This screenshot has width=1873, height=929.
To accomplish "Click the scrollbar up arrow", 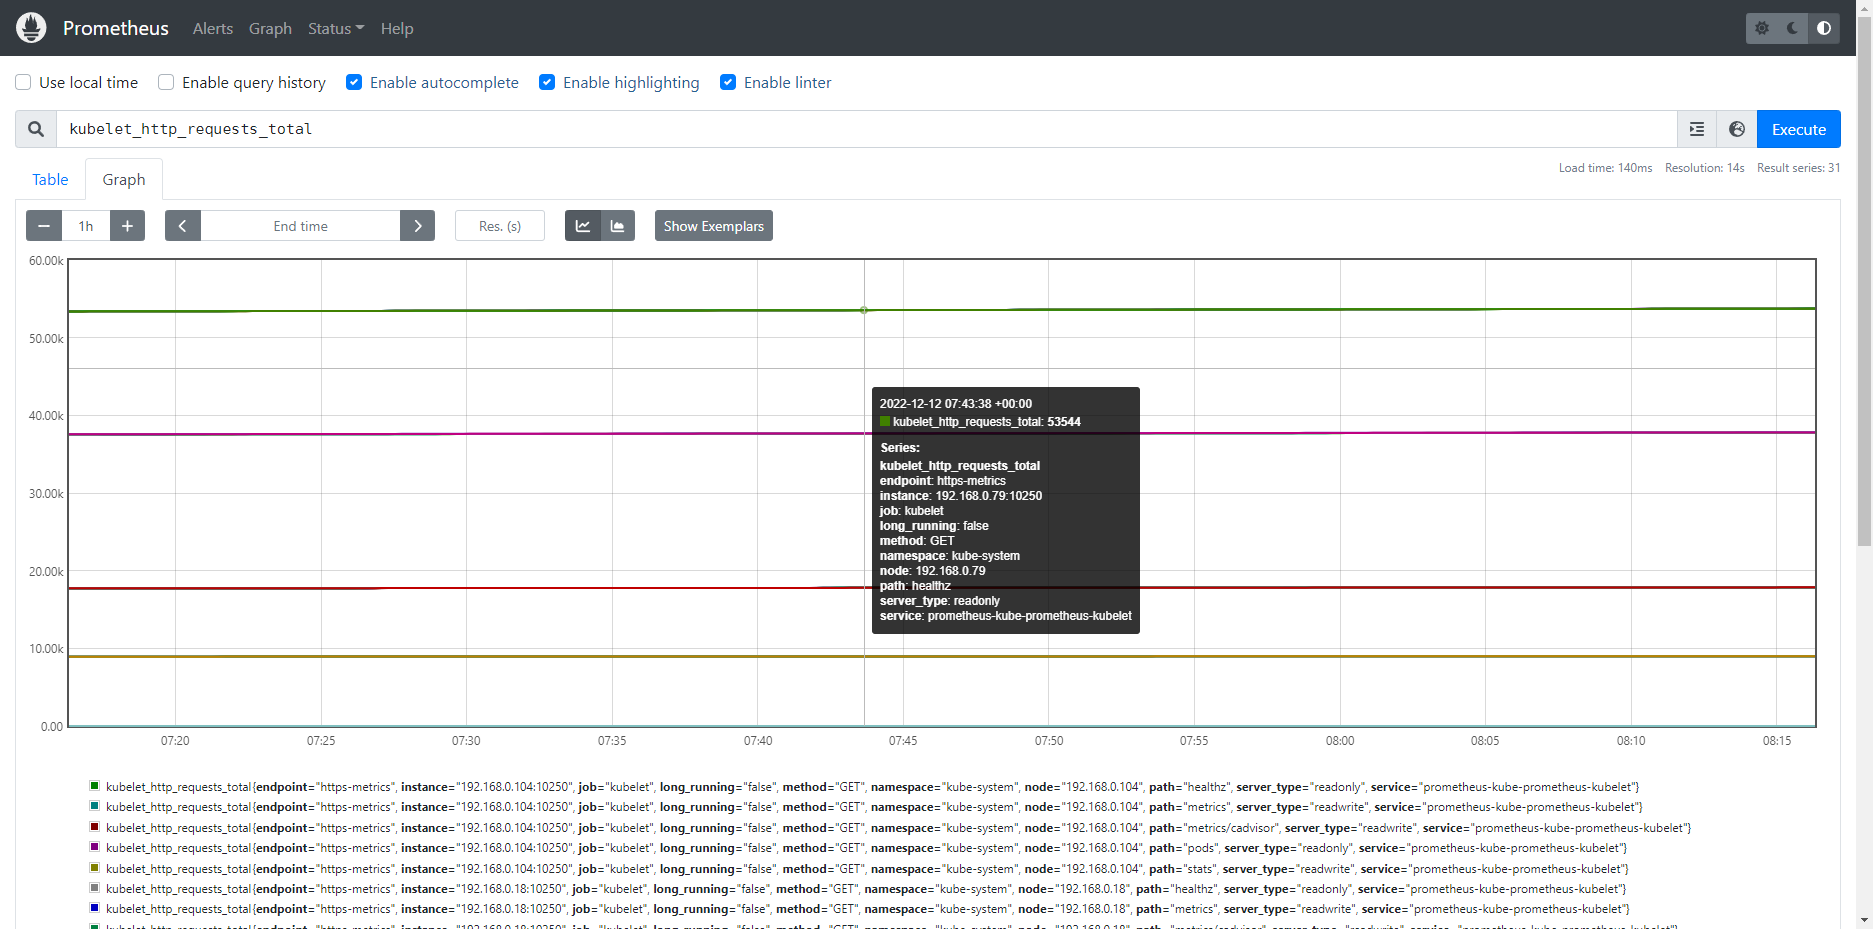I will [1864, 7].
